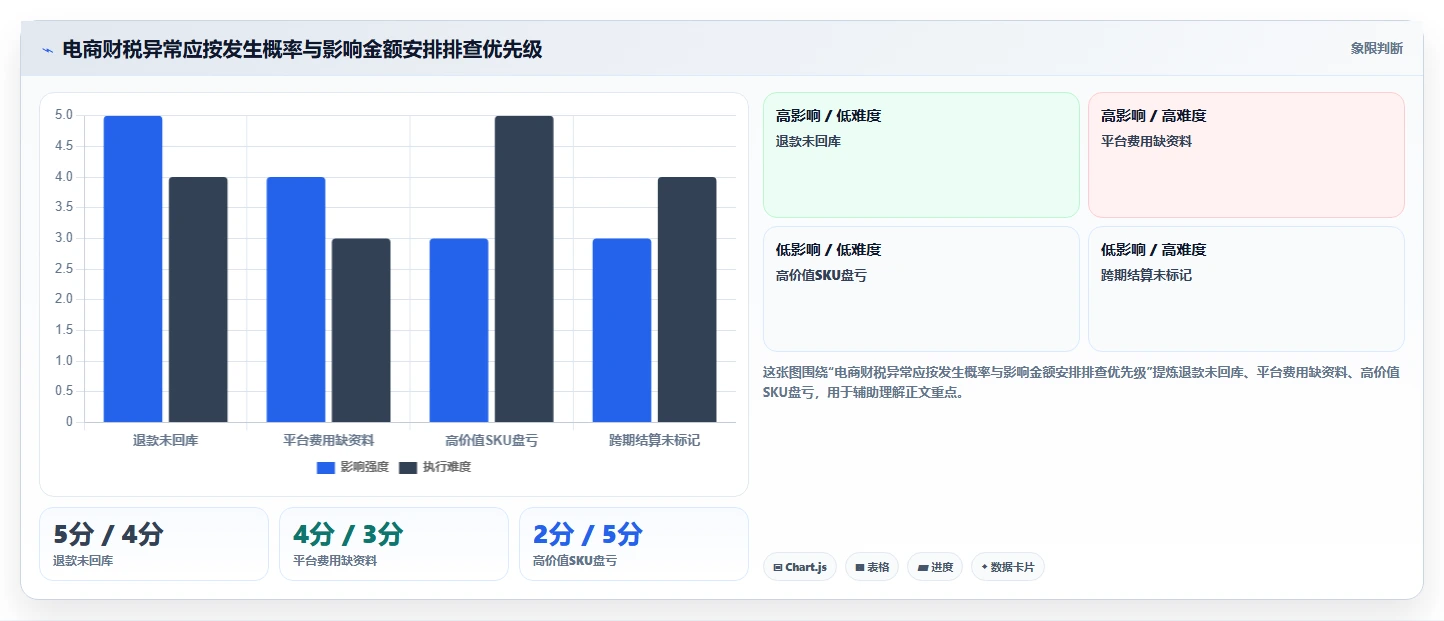Toggle the 执行难度 legend item

coord(435,467)
